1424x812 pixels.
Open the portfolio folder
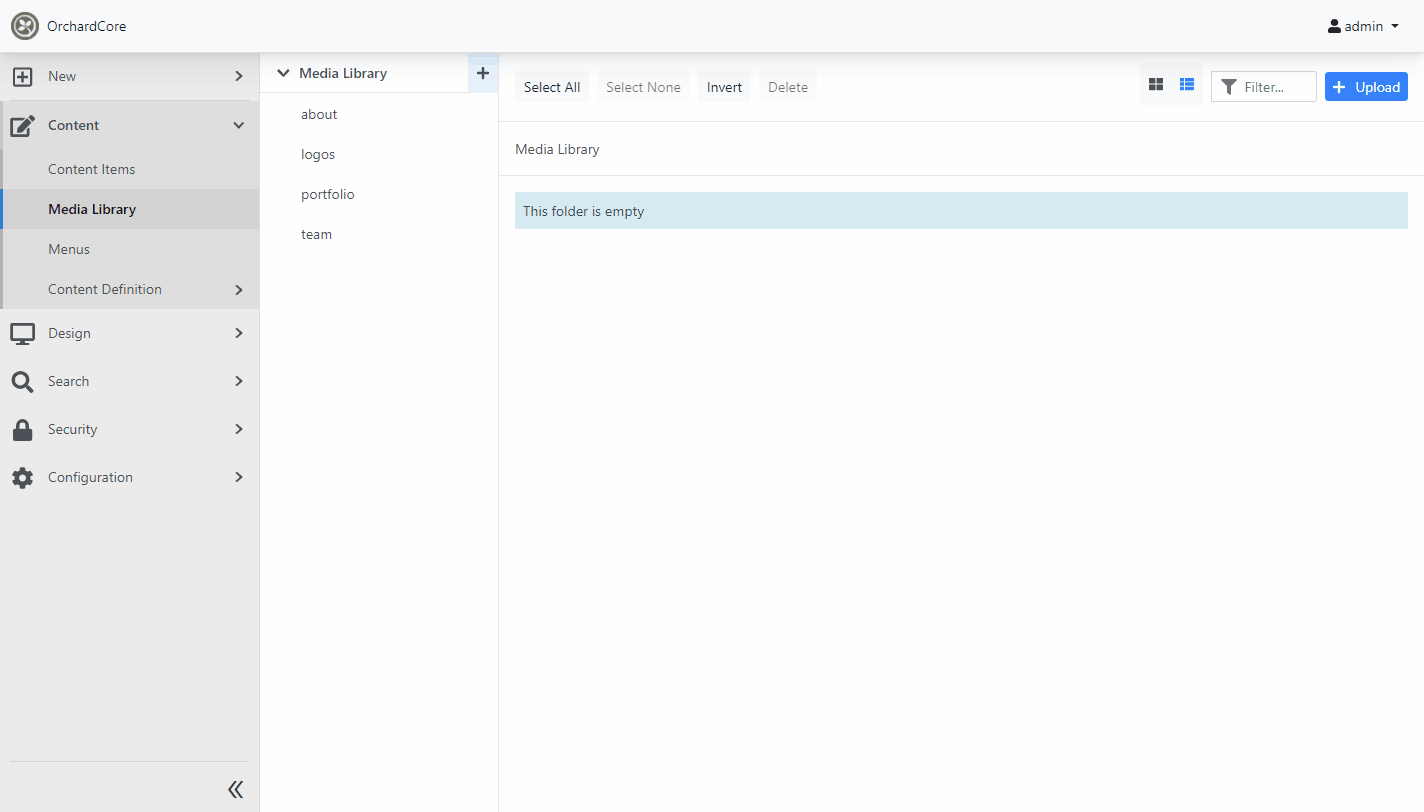point(328,194)
